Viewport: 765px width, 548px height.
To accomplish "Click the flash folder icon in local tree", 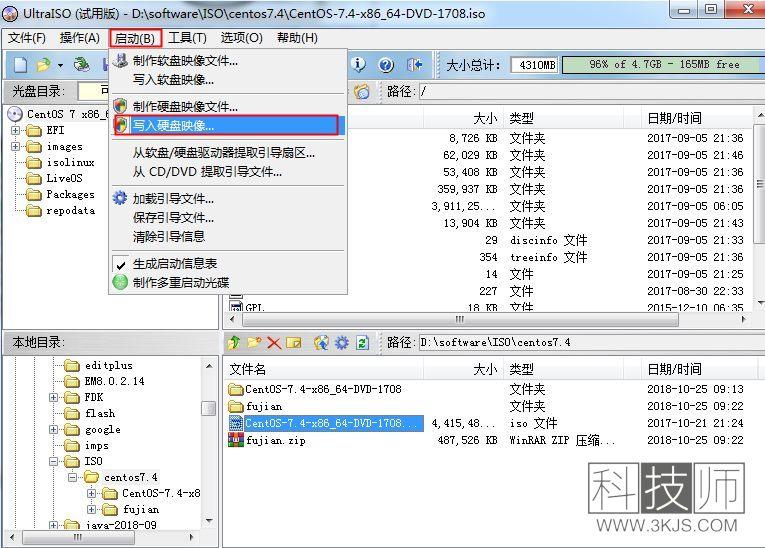I will [x=72, y=414].
